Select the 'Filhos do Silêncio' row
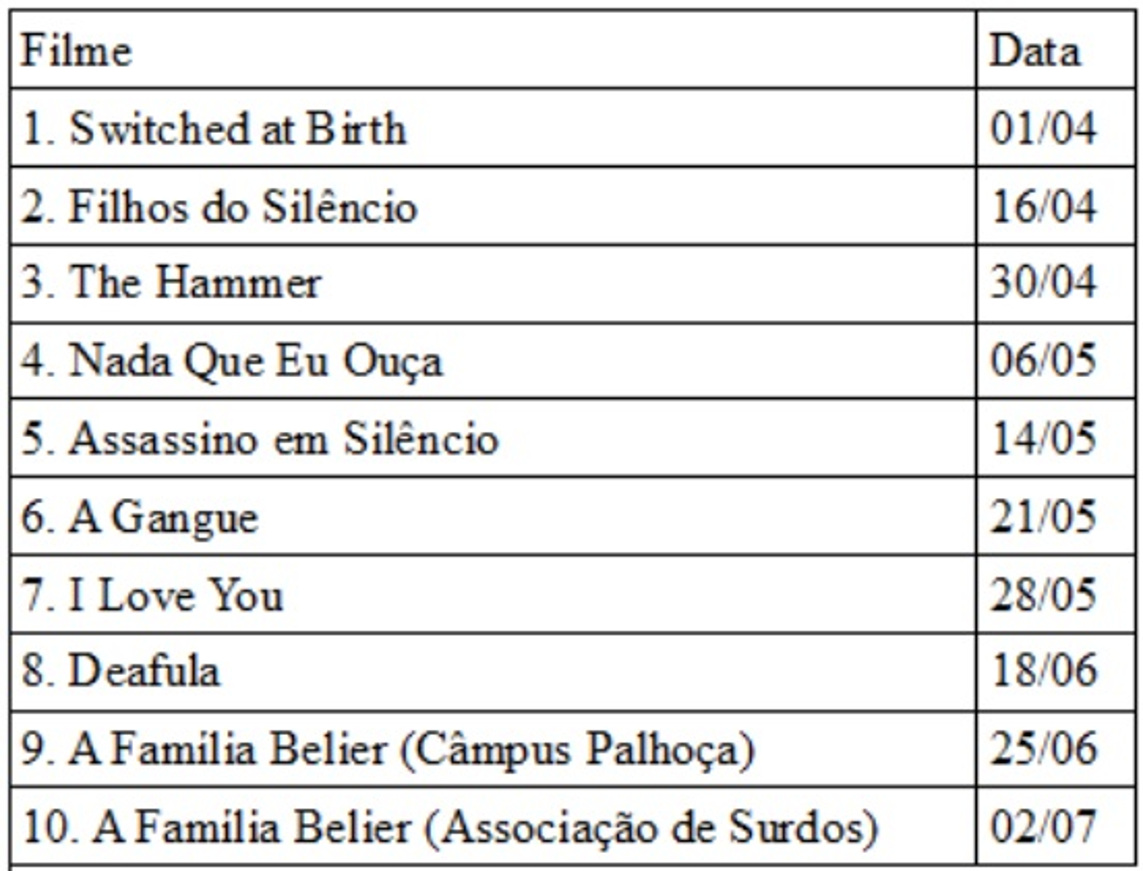The image size is (1143, 871). [x=219, y=207]
